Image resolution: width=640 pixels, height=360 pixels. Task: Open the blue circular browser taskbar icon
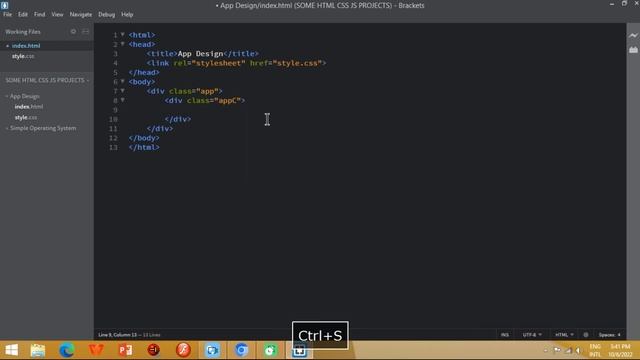coord(241,350)
